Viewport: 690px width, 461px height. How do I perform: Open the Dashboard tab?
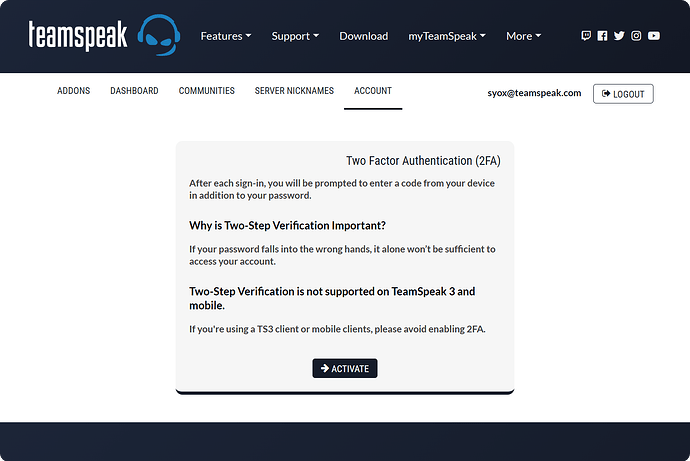pos(134,91)
